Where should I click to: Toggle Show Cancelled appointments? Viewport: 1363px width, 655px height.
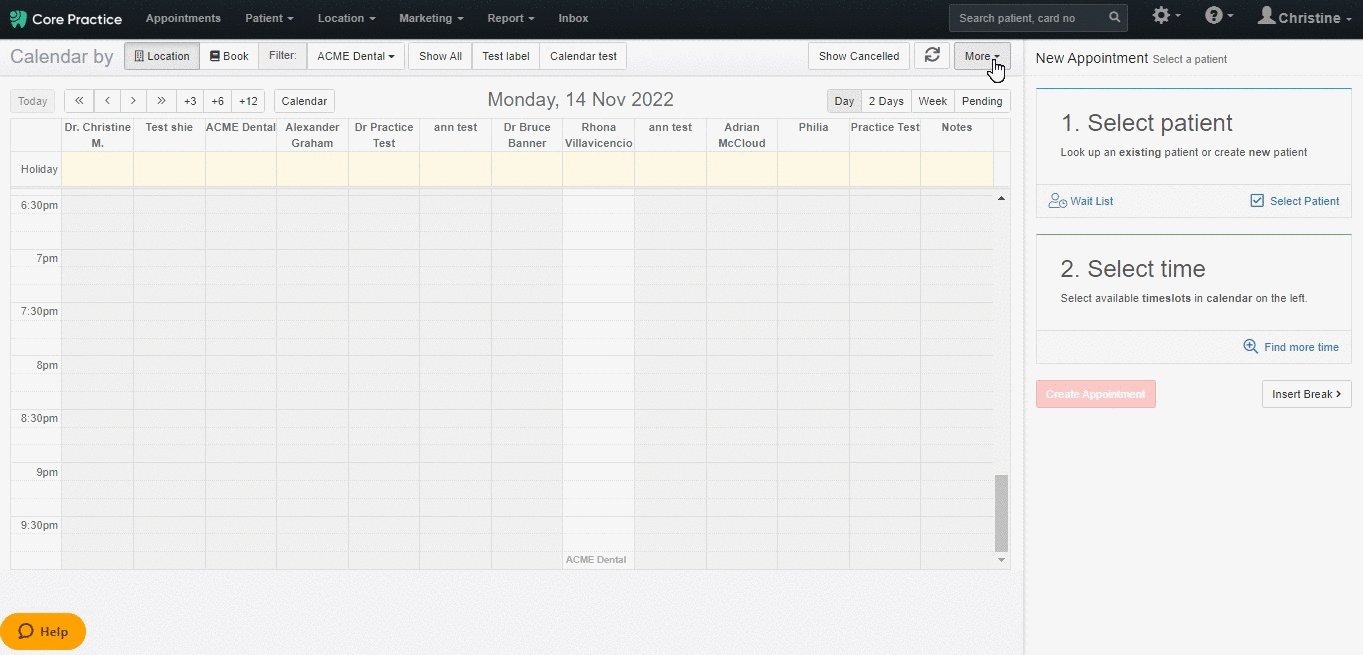click(x=859, y=56)
